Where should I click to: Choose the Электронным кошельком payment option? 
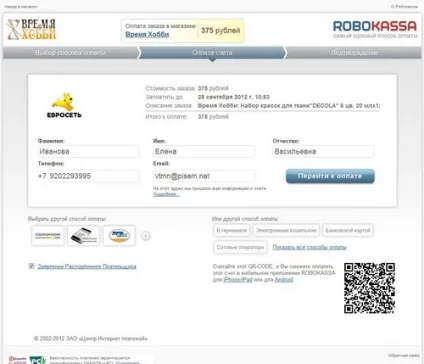[286, 230]
